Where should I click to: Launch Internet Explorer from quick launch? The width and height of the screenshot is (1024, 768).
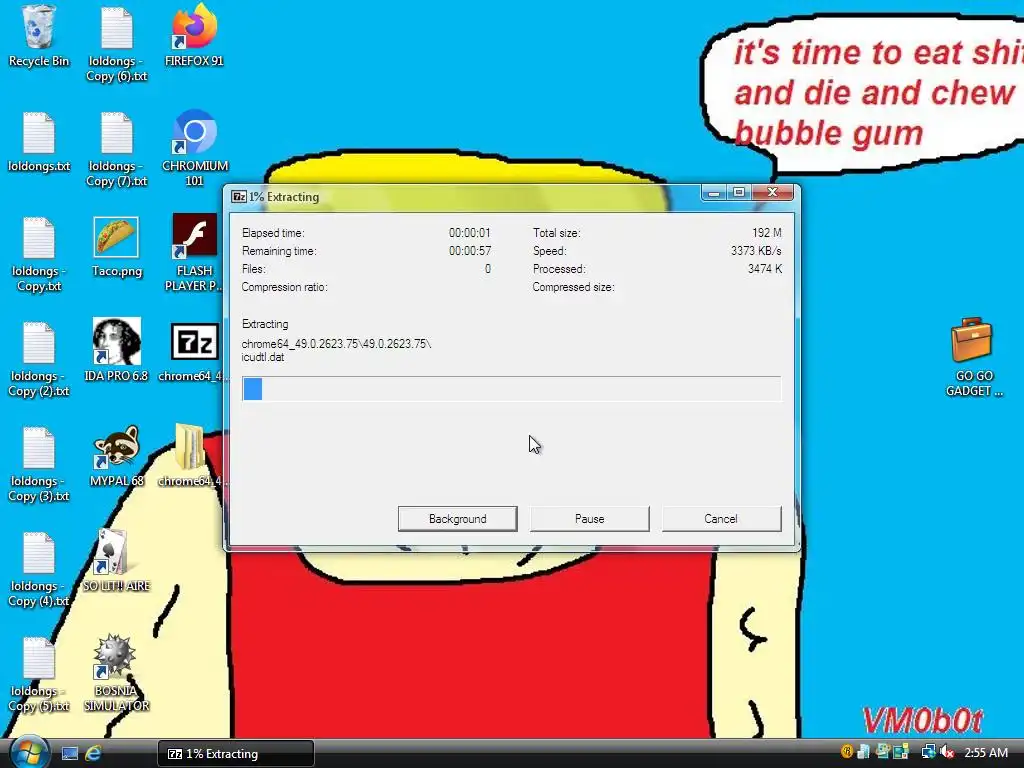pyautogui.click(x=93, y=754)
